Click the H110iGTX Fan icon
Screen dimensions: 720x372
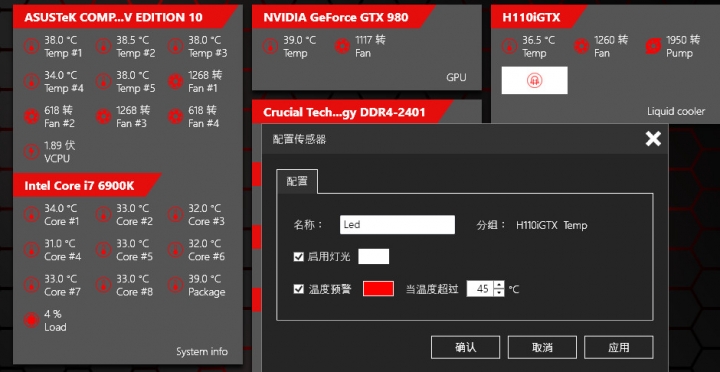point(581,46)
